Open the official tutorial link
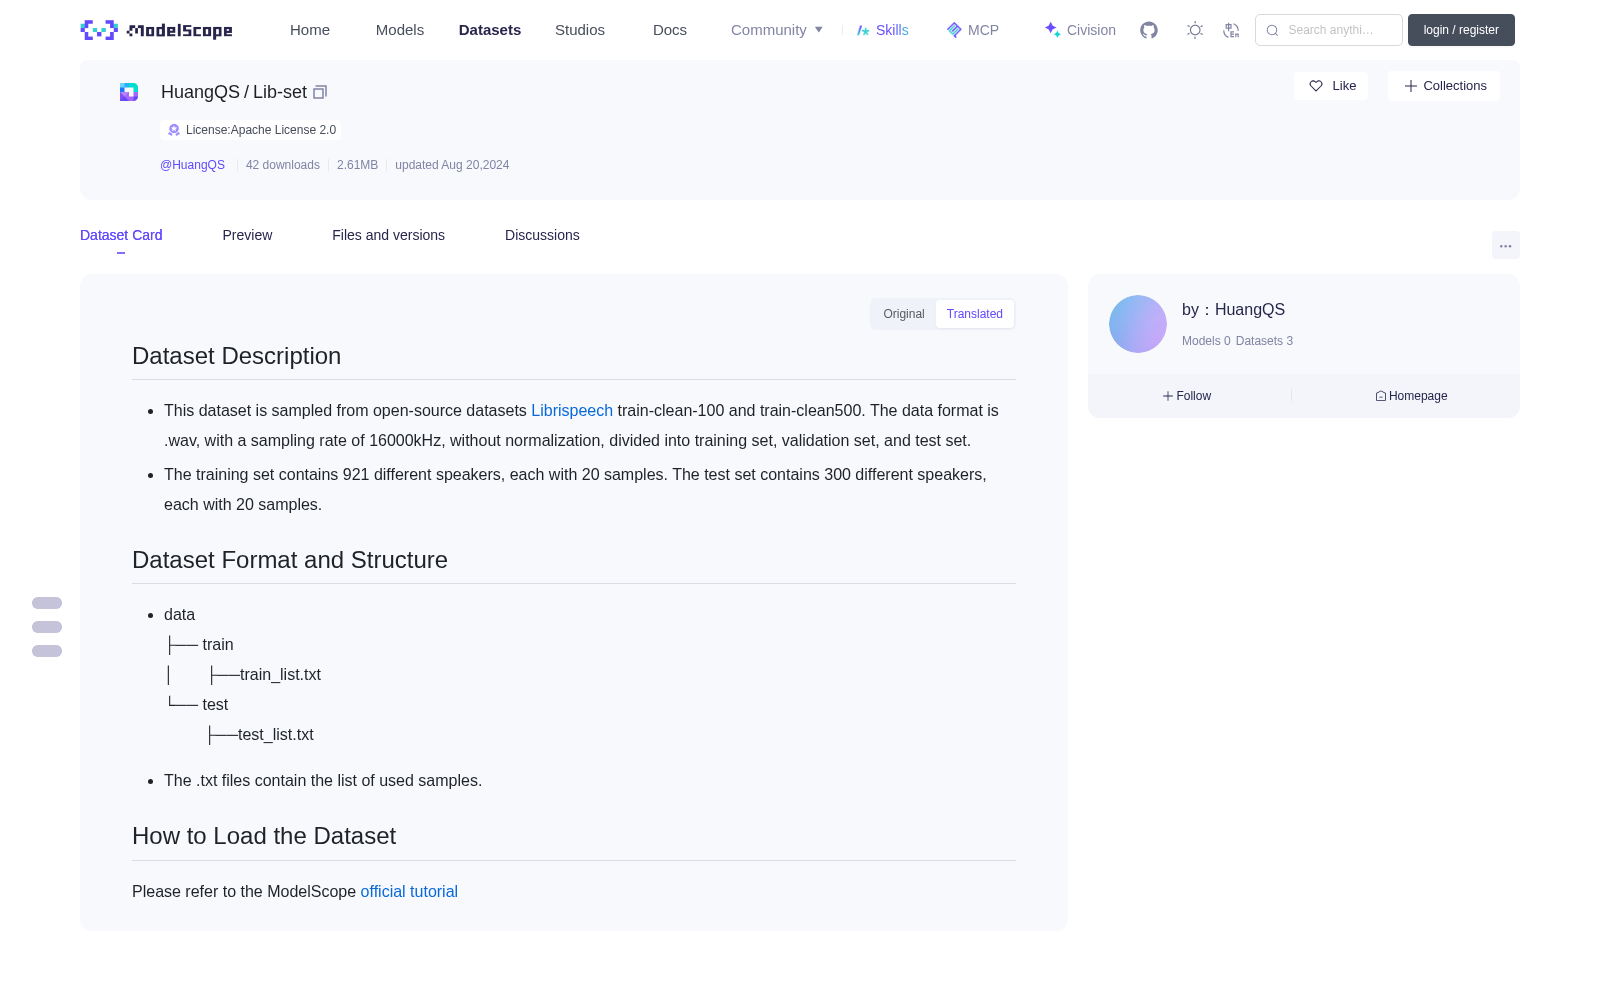Screen dimensions: 1600x1000 (x=409, y=892)
